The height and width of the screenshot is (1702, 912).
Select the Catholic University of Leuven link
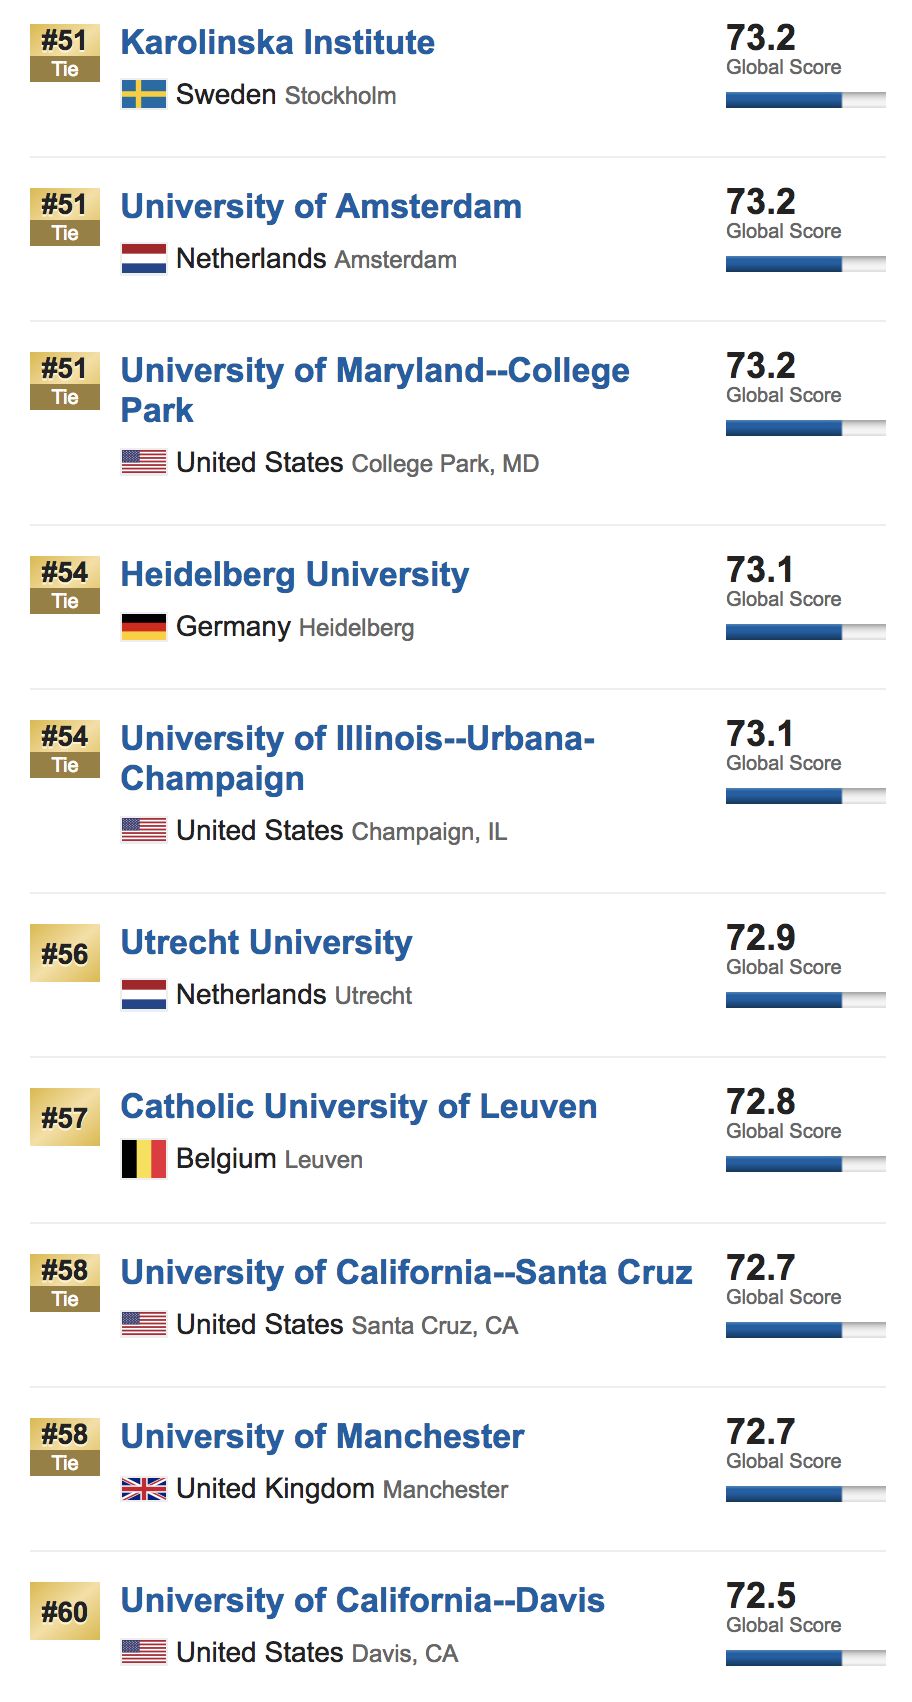click(x=358, y=1107)
